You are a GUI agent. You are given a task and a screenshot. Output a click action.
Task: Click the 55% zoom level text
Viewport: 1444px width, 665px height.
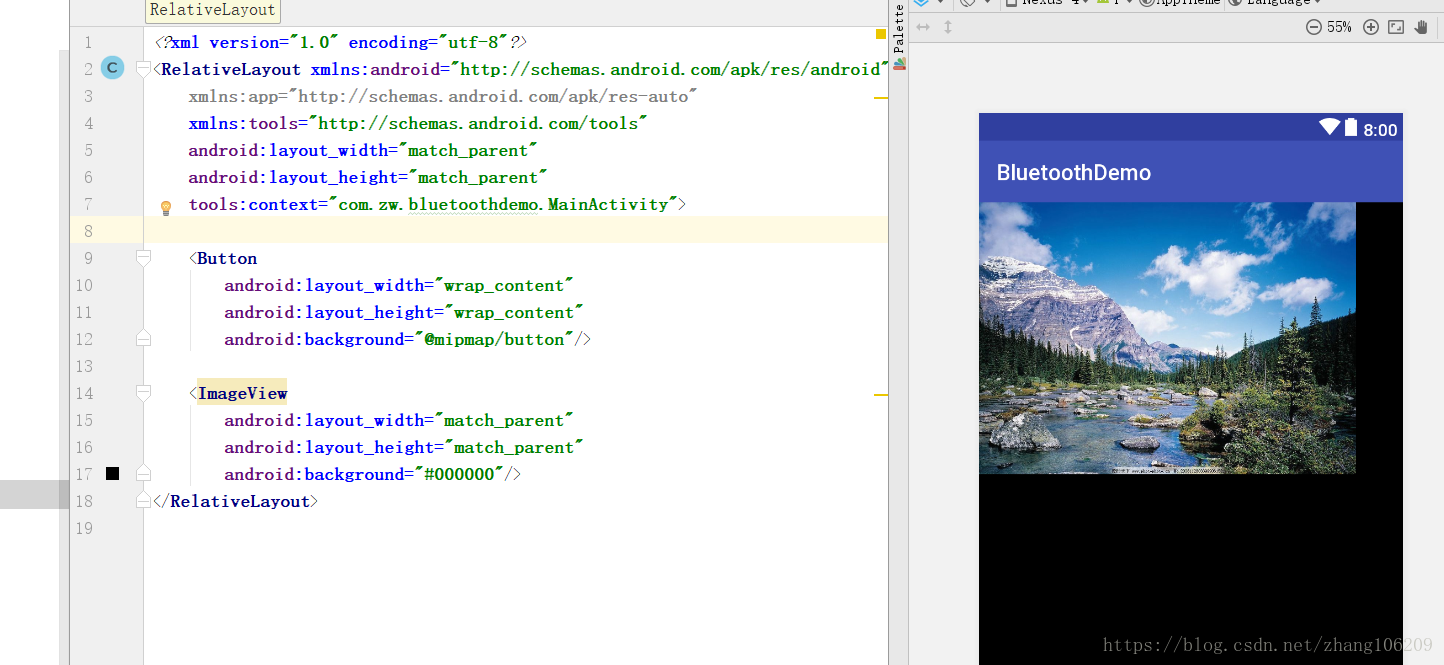click(1339, 27)
